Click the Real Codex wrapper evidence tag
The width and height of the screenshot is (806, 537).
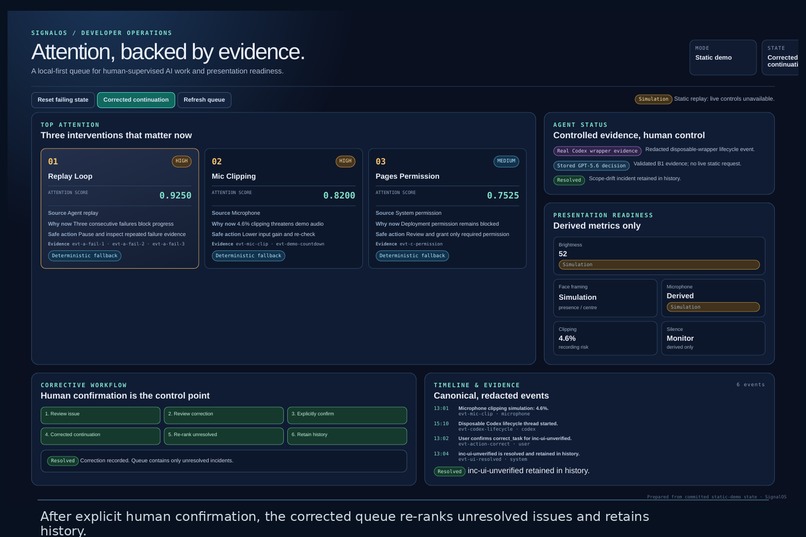pyautogui.click(x=597, y=151)
